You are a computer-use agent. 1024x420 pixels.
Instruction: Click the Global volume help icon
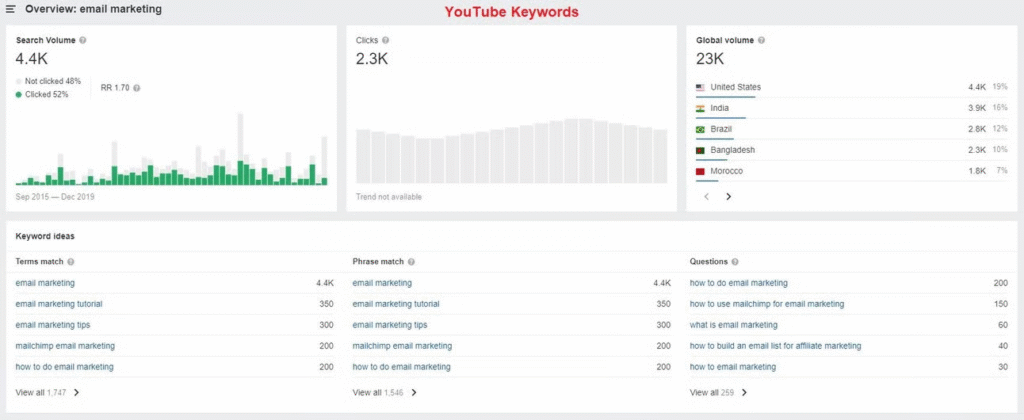pyautogui.click(x=762, y=40)
